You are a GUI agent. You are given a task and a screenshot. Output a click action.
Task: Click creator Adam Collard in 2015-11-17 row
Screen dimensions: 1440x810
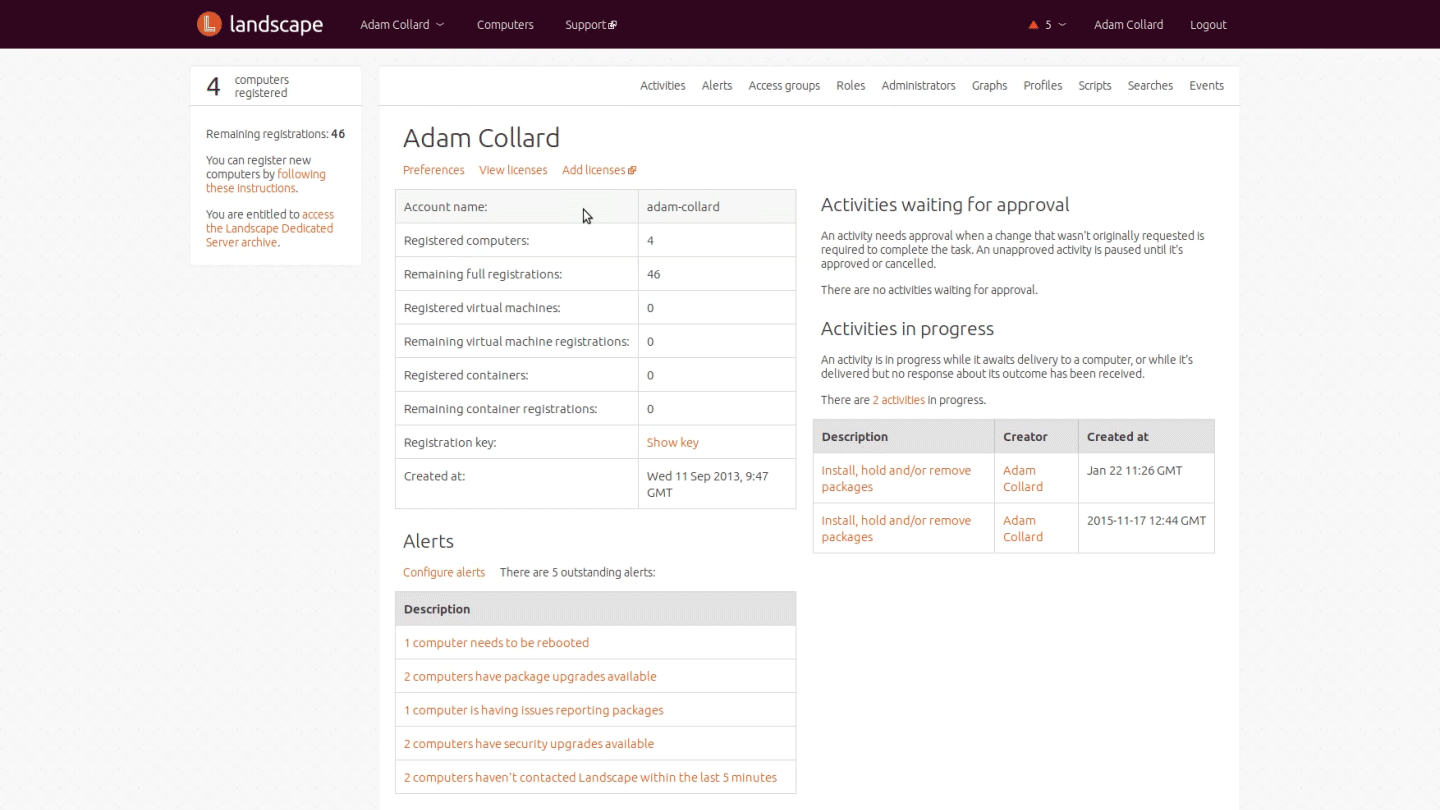click(1023, 528)
